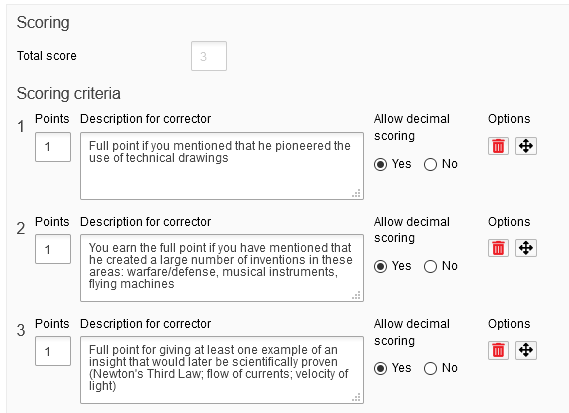Focus the Points input of criterion 3
The image size is (569, 413).
pos(53,351)
